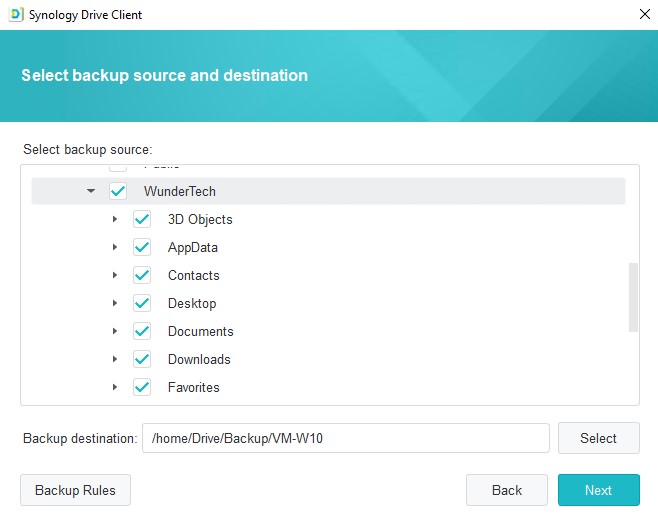Uncheck the 3D Objects checkbox

(142, 219)
